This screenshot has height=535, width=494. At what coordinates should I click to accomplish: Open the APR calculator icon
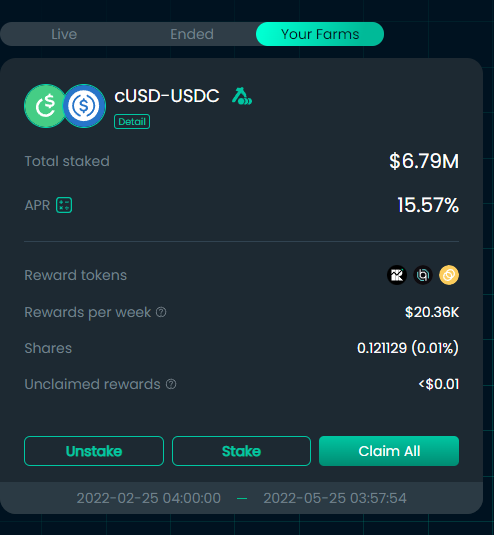point(64,205)
